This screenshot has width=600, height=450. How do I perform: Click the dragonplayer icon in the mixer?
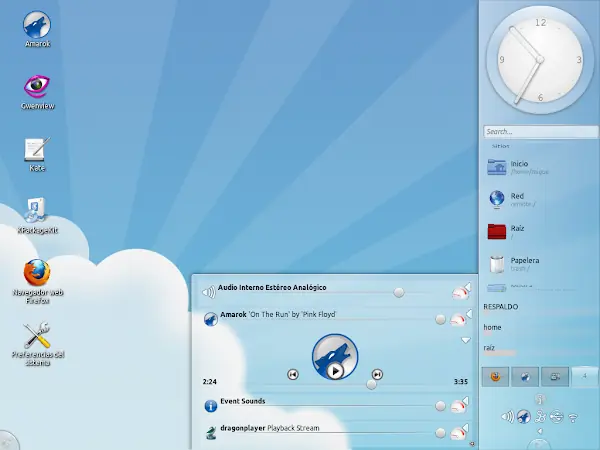(x=210, y=433)
